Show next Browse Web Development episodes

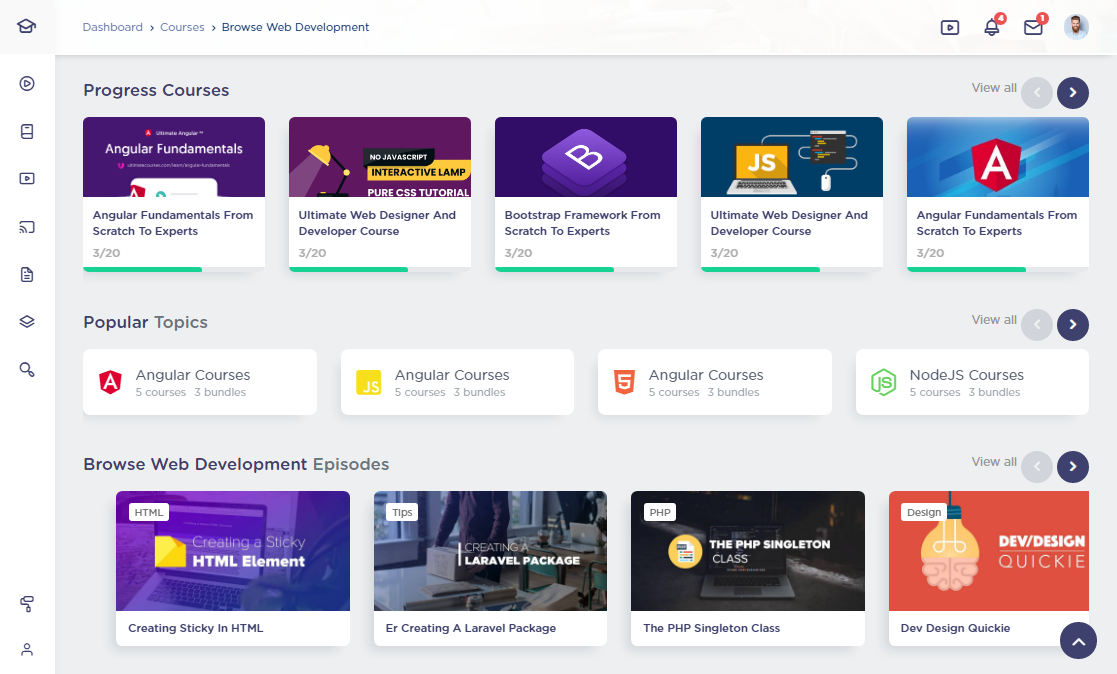point(1073,467)
